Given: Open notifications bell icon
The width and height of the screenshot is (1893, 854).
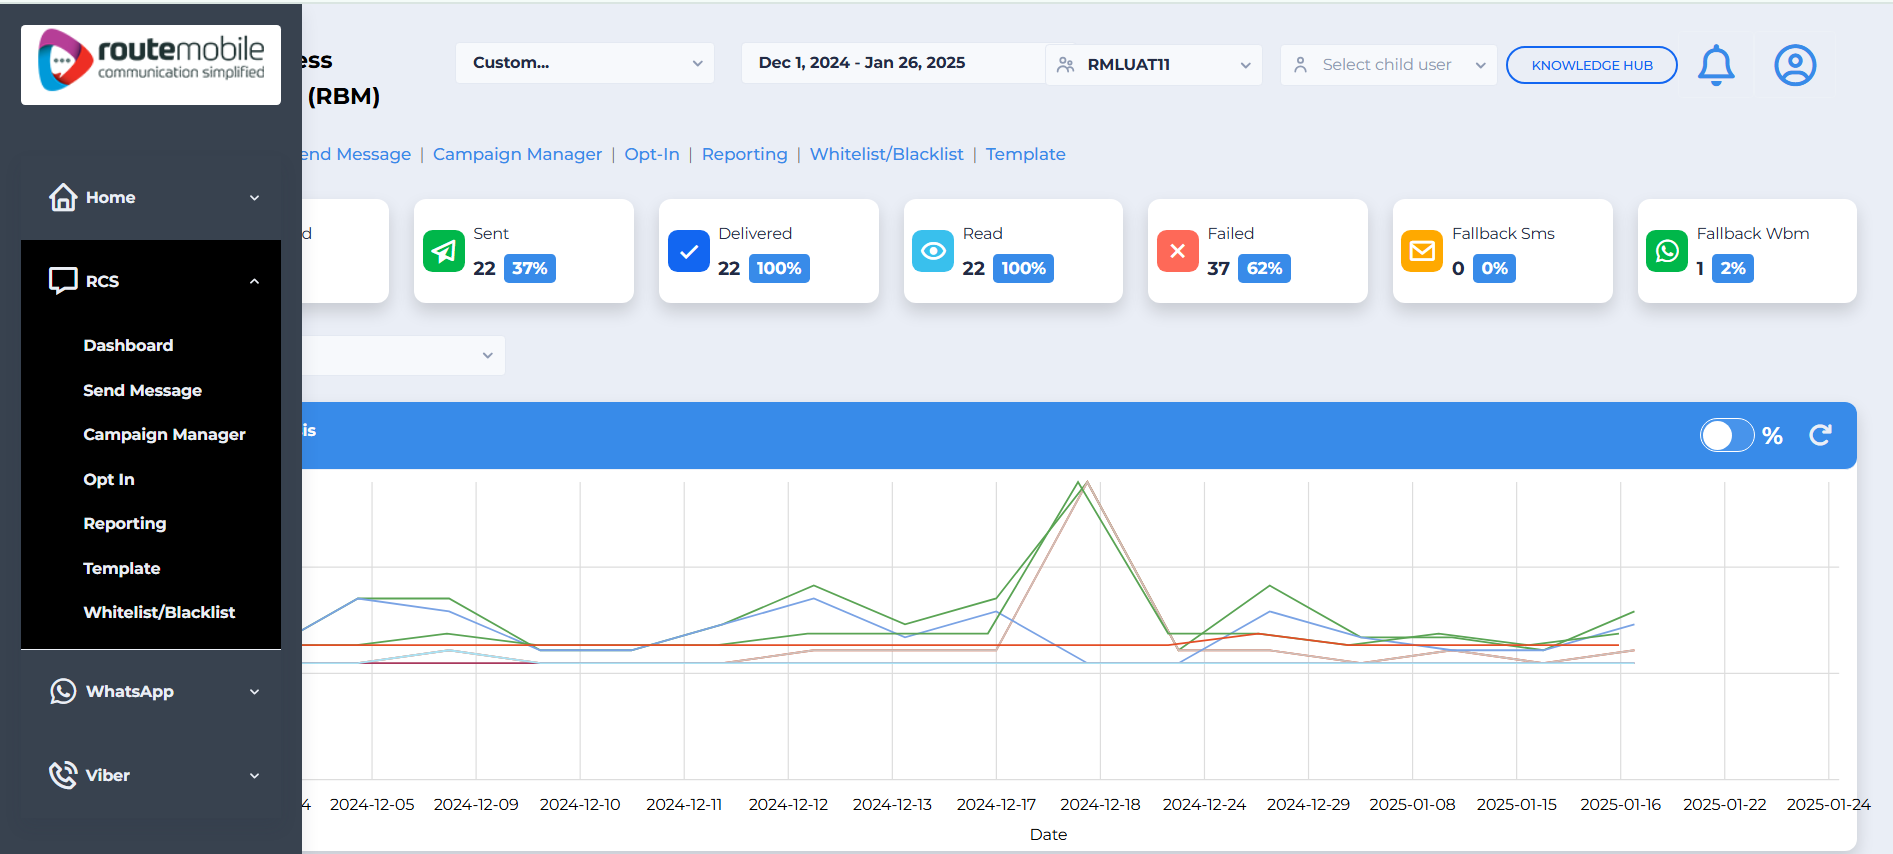Looking at the screenshot, I should (x=1716, y=65).
